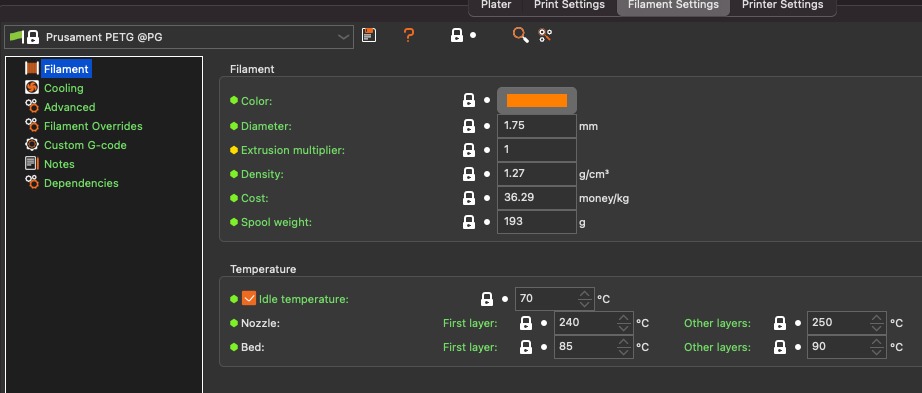This screenshot has height=393, width=922.
Task: Click the lock icon on Cost row
Action: click(x=469, y=198)
